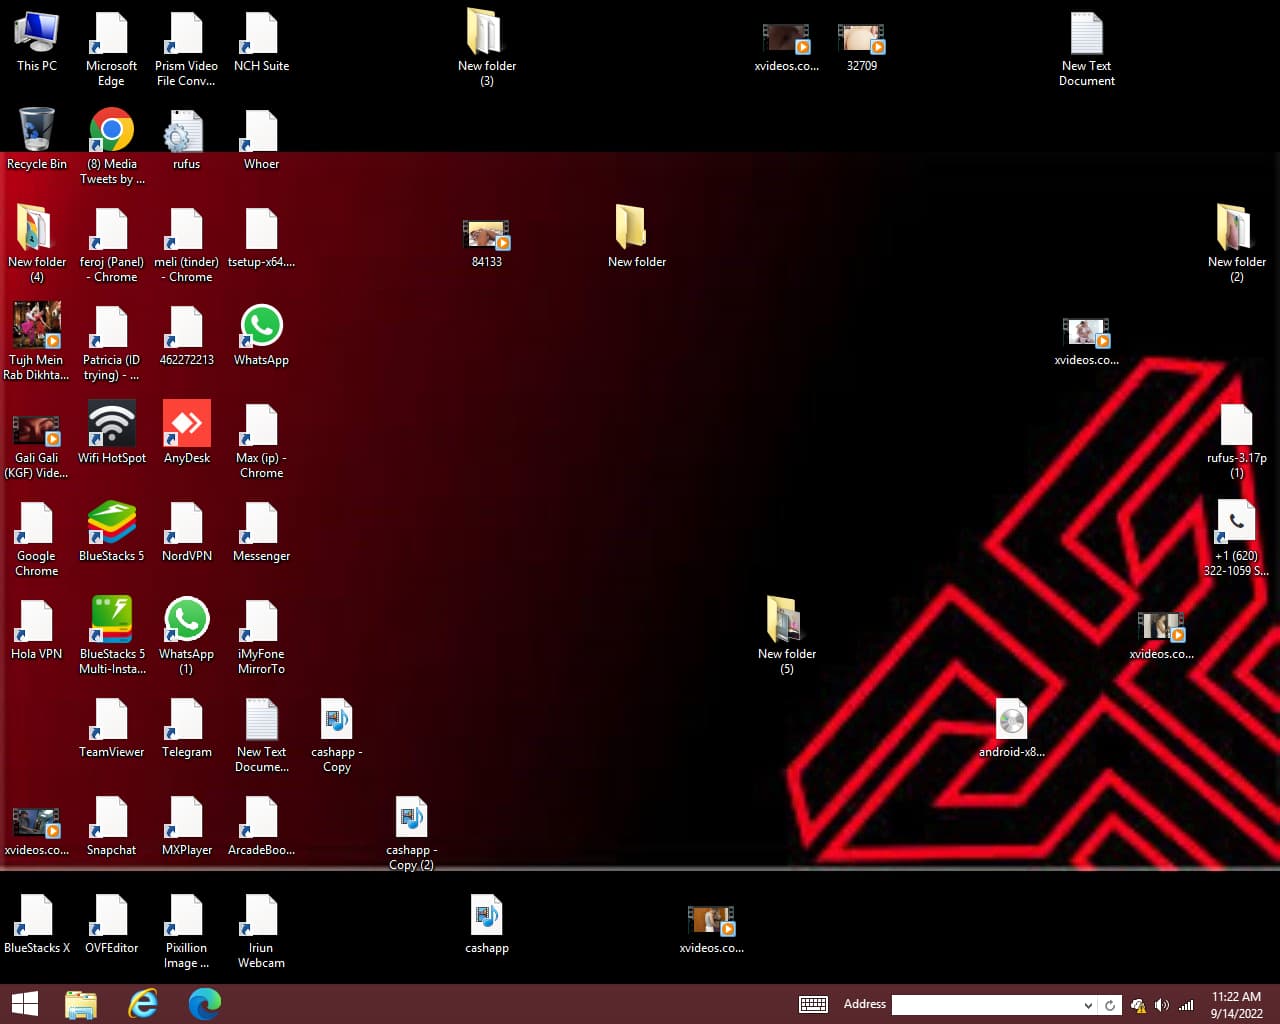Select the Snapchat shortcut

point(112,826)
